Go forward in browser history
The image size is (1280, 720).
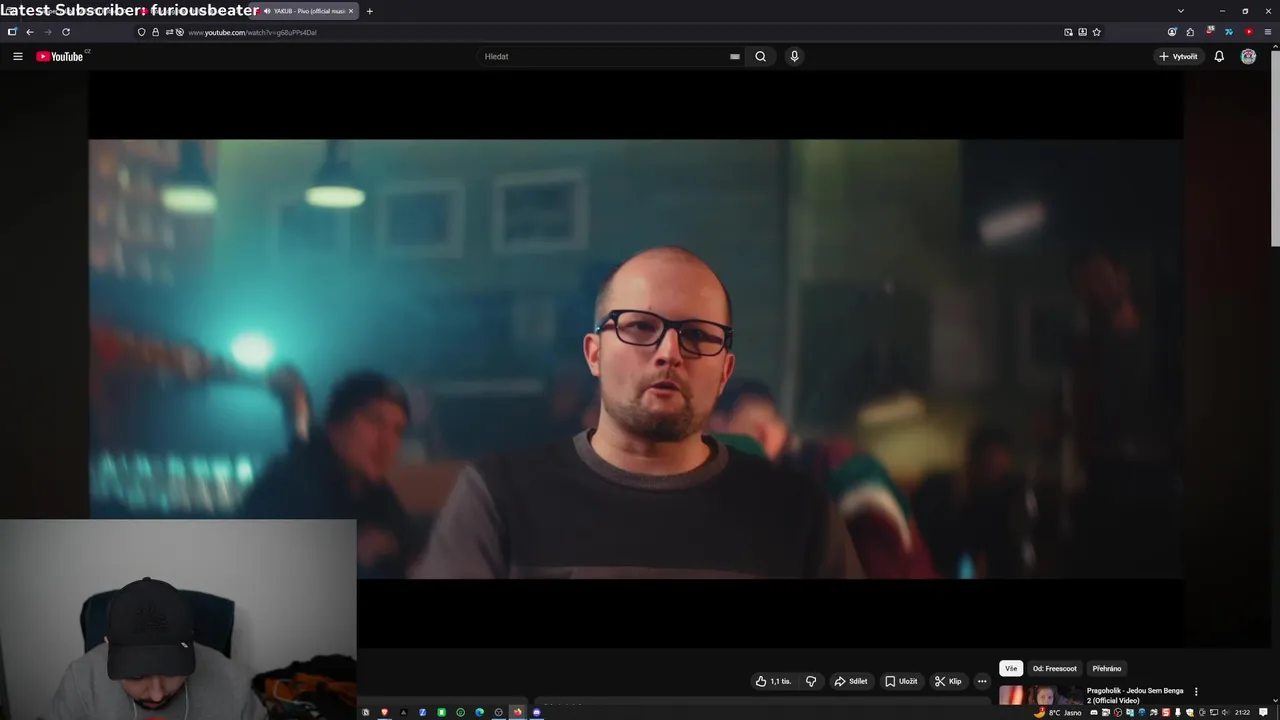click(x=47, y=32)
